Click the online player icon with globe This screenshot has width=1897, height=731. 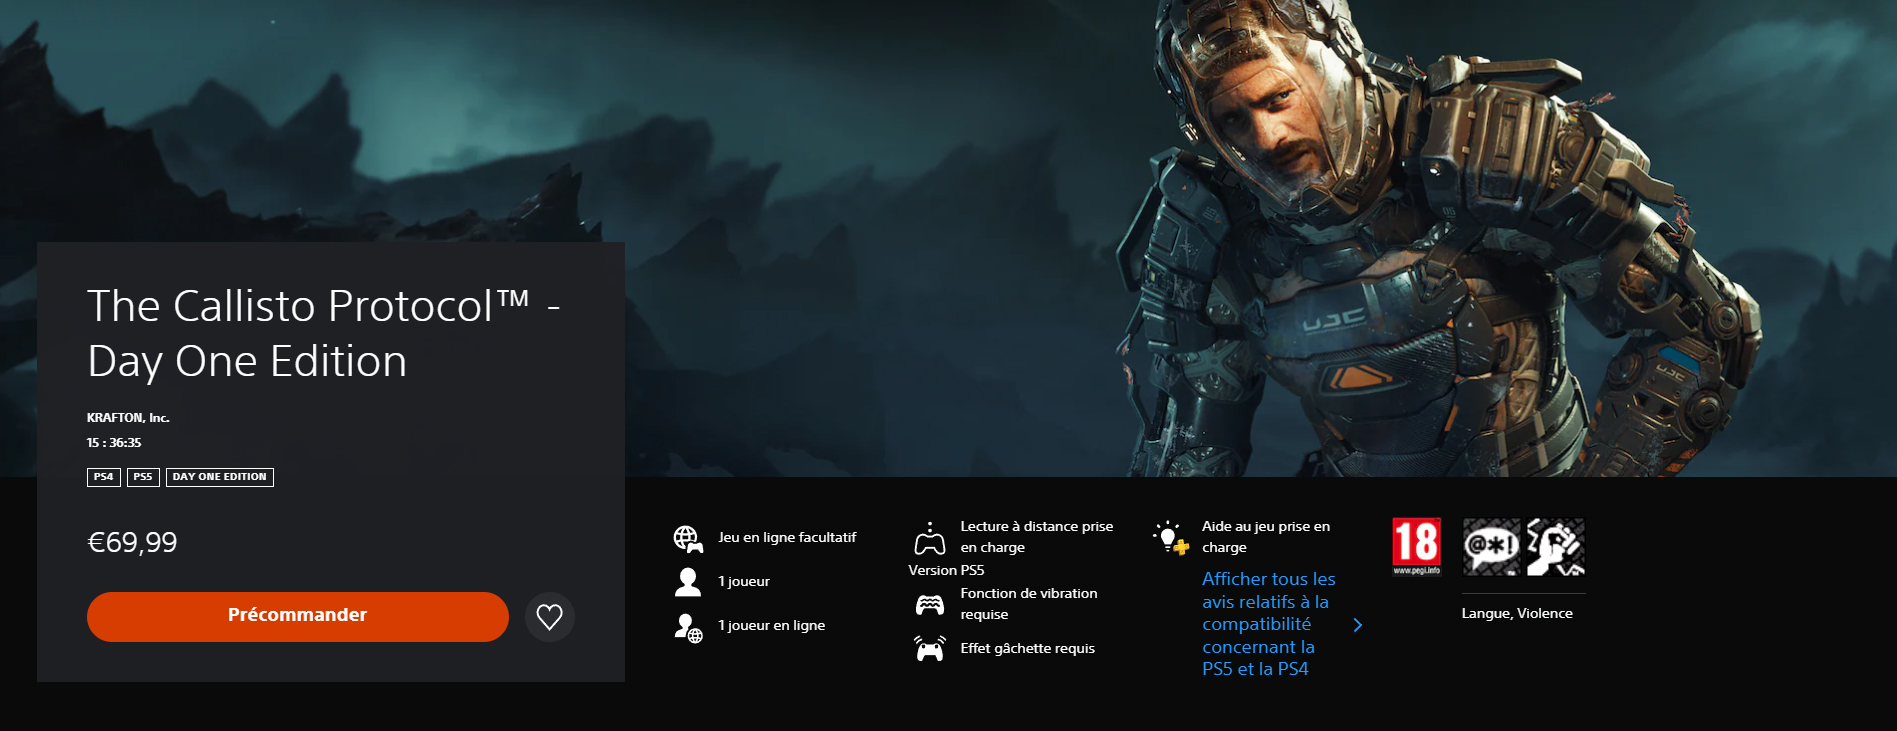click(688, 627)
